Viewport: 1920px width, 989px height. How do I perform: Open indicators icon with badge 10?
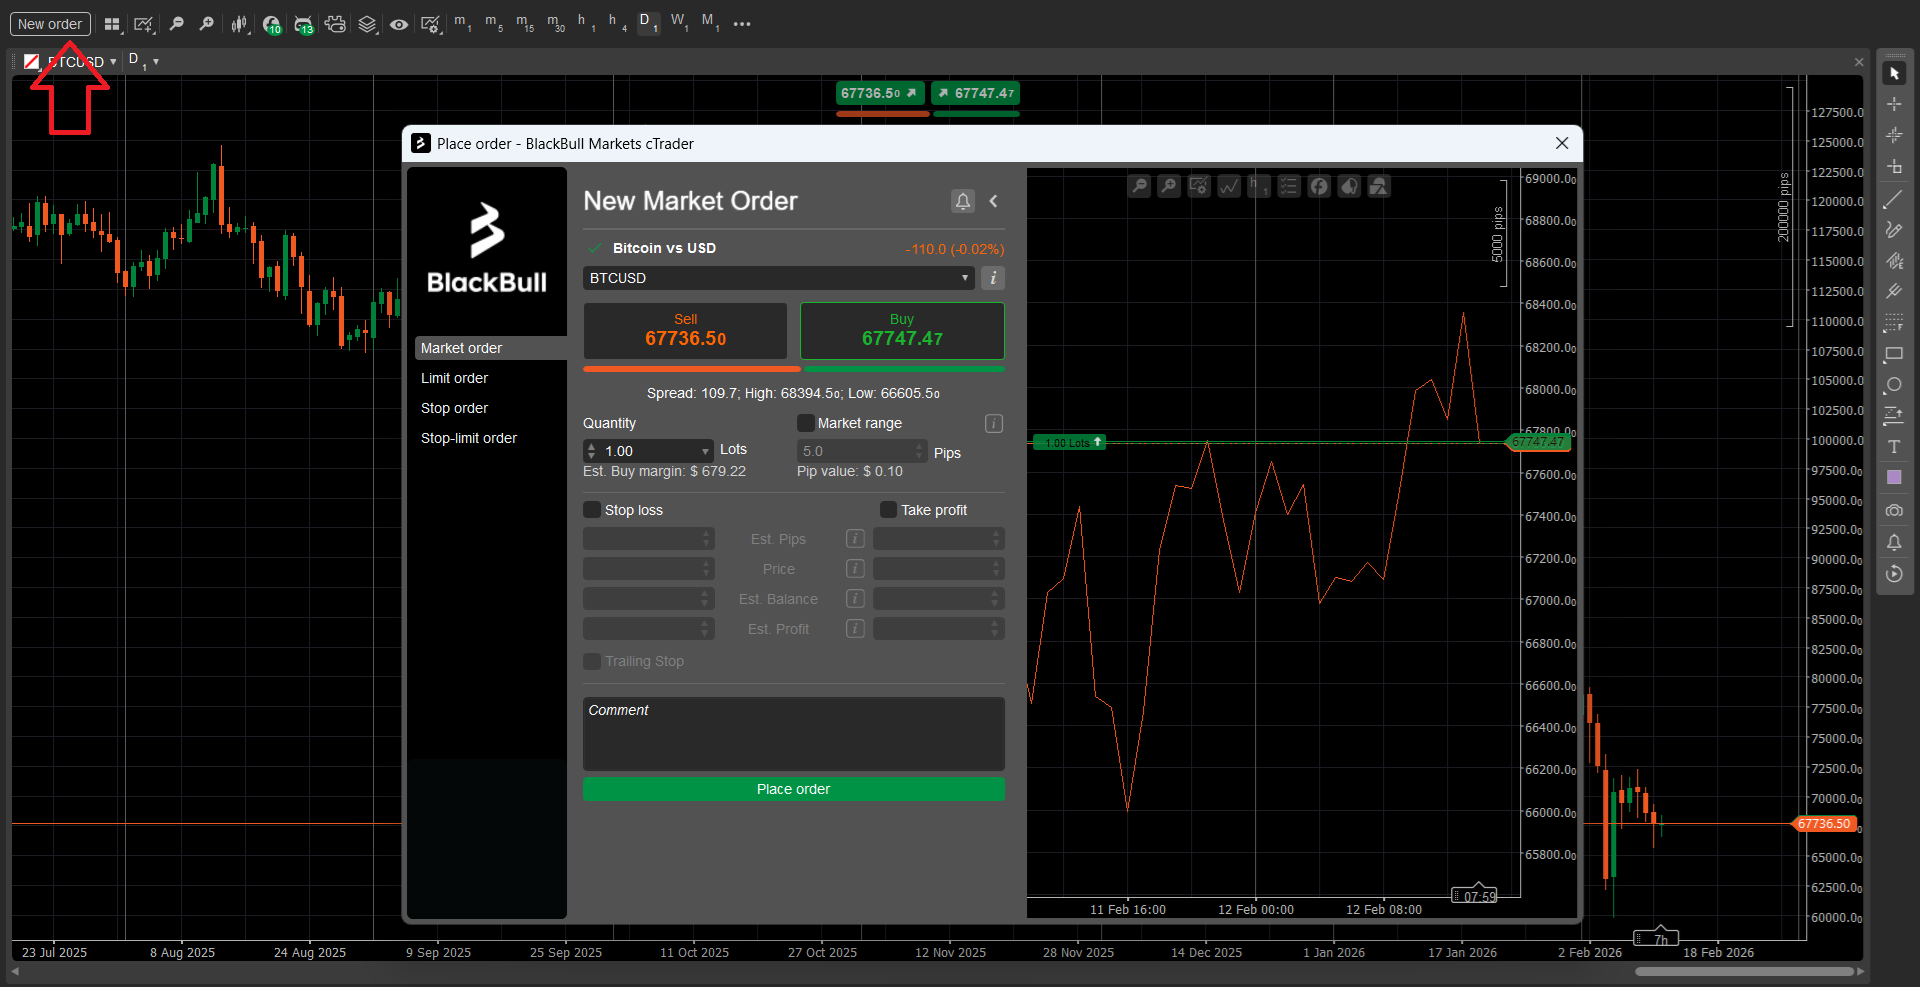click(271, 24)
